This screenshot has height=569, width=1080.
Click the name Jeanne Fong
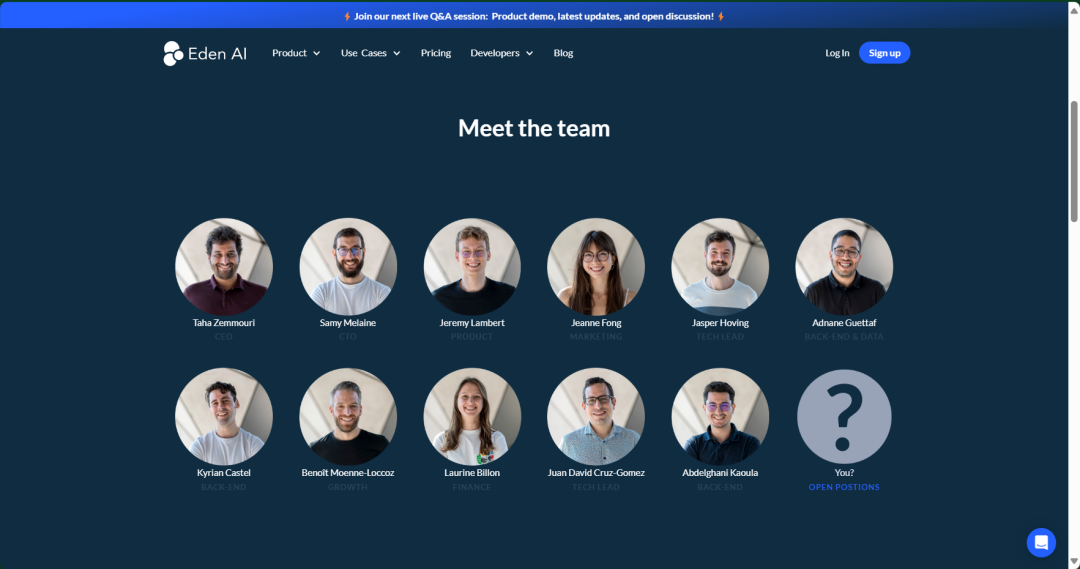[596, 323]
